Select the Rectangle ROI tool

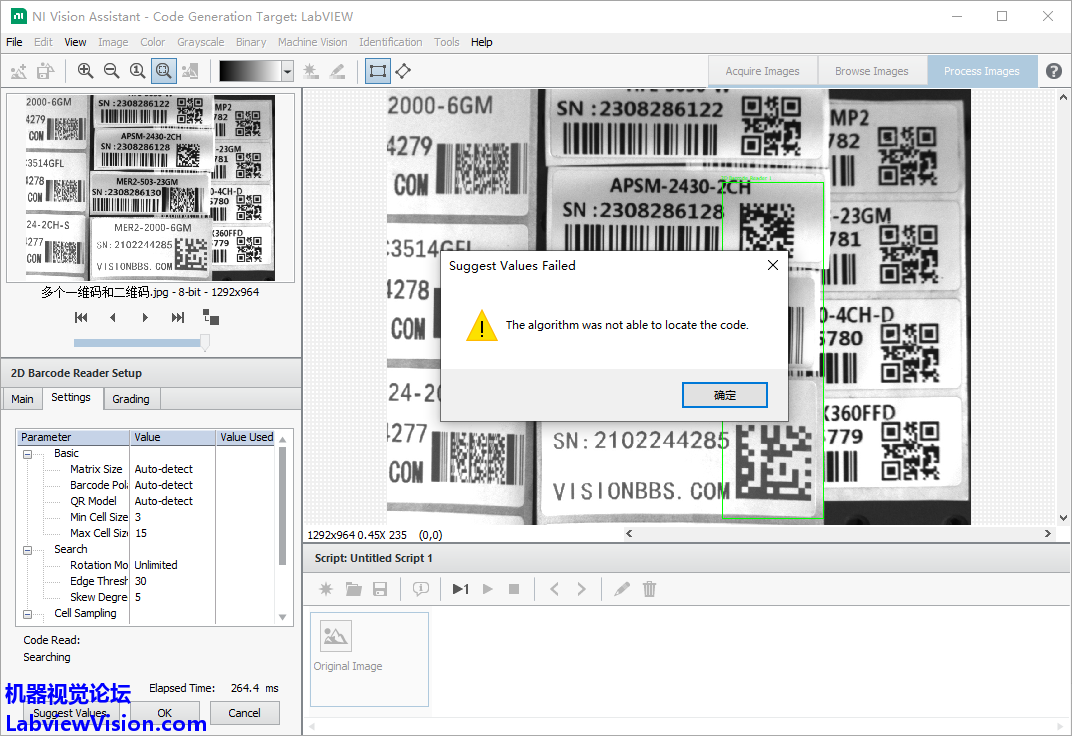click(x=377, y=71)
